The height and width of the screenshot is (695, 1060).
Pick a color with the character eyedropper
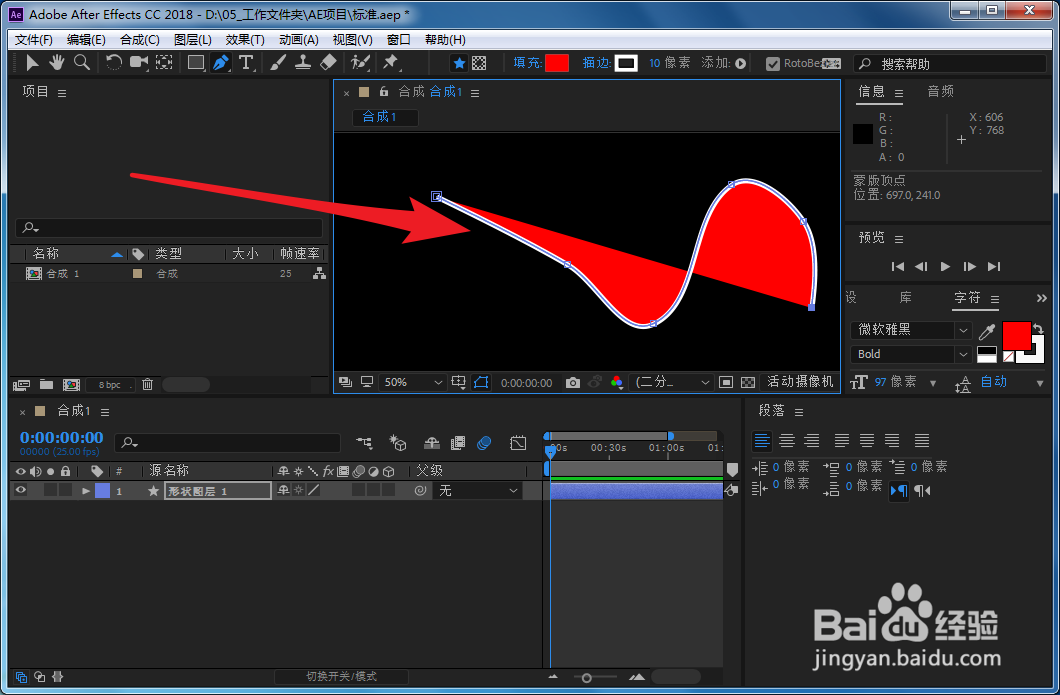987,331
